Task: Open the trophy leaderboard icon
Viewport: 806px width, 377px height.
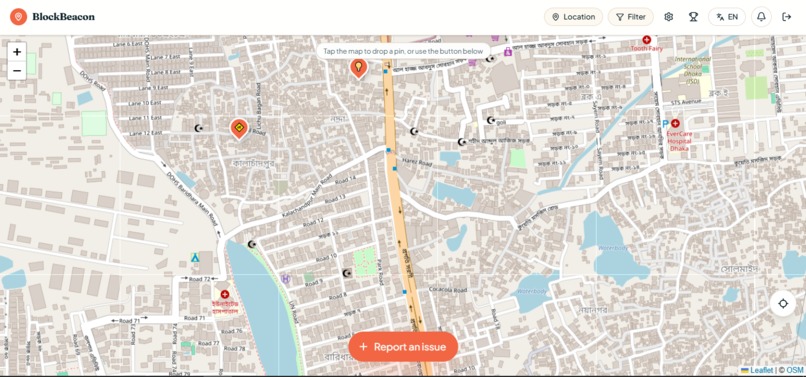Action: pos(693,17)
